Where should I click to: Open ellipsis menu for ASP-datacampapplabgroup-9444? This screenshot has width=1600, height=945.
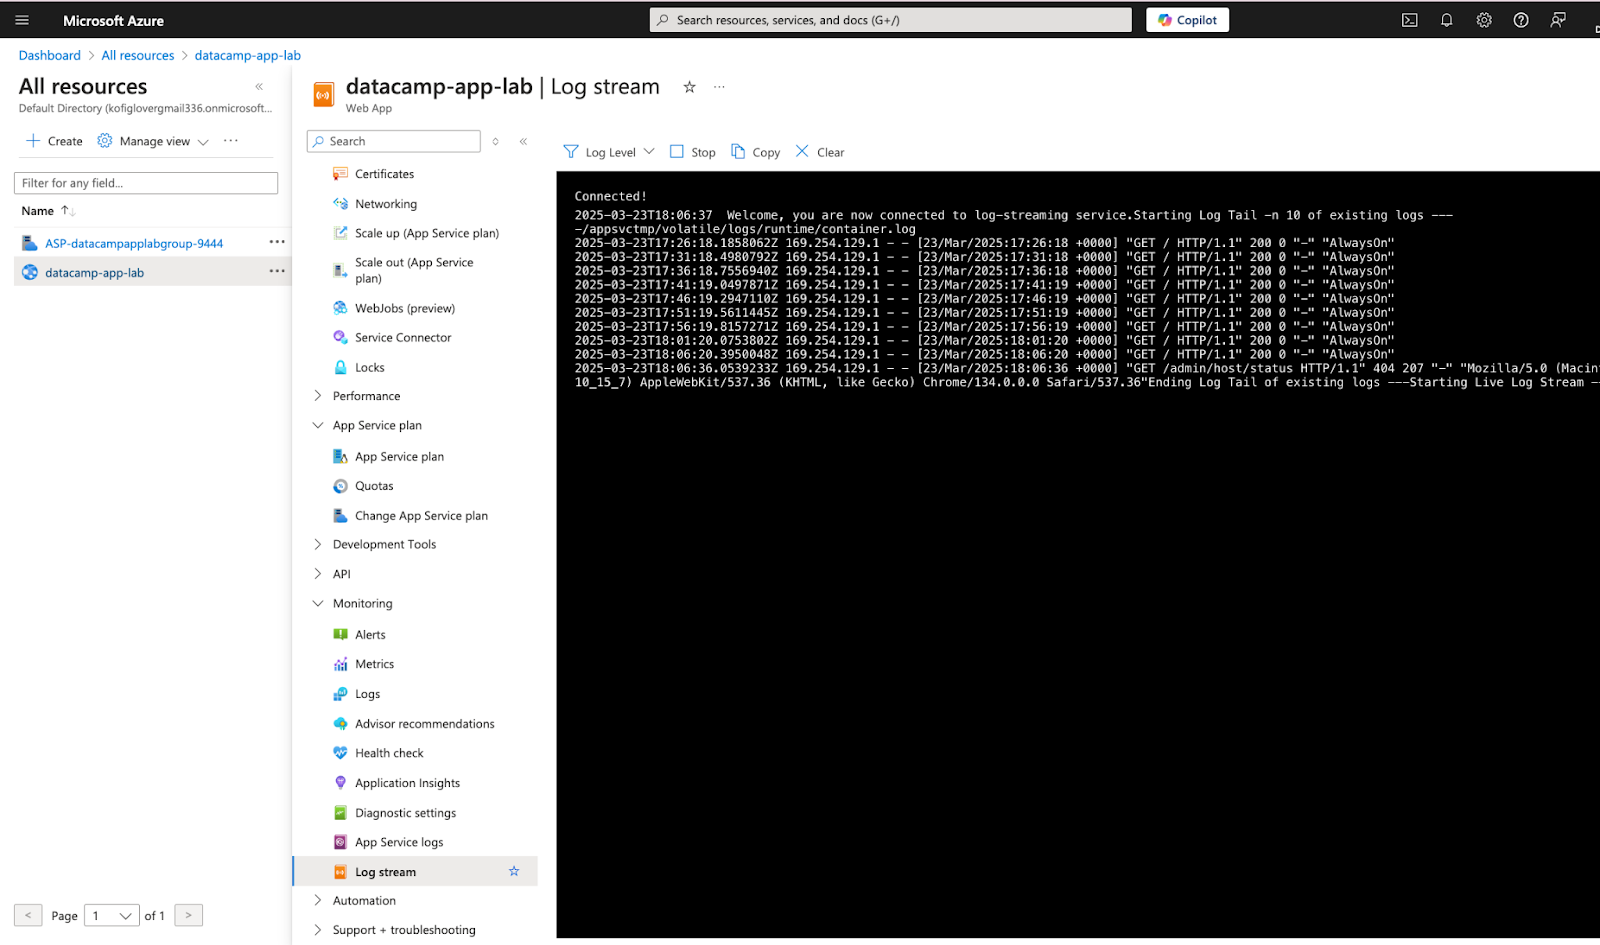click(277, 242)
